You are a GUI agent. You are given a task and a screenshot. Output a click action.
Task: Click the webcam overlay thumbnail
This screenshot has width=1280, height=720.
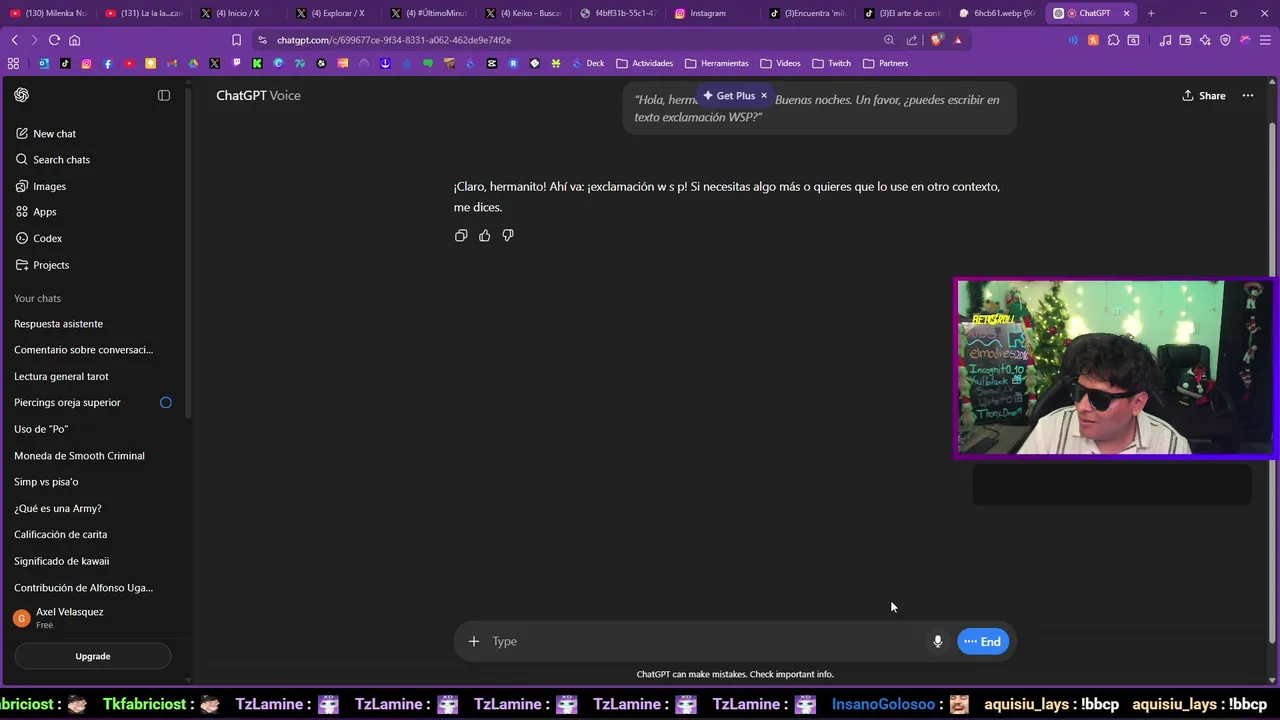1116,368
